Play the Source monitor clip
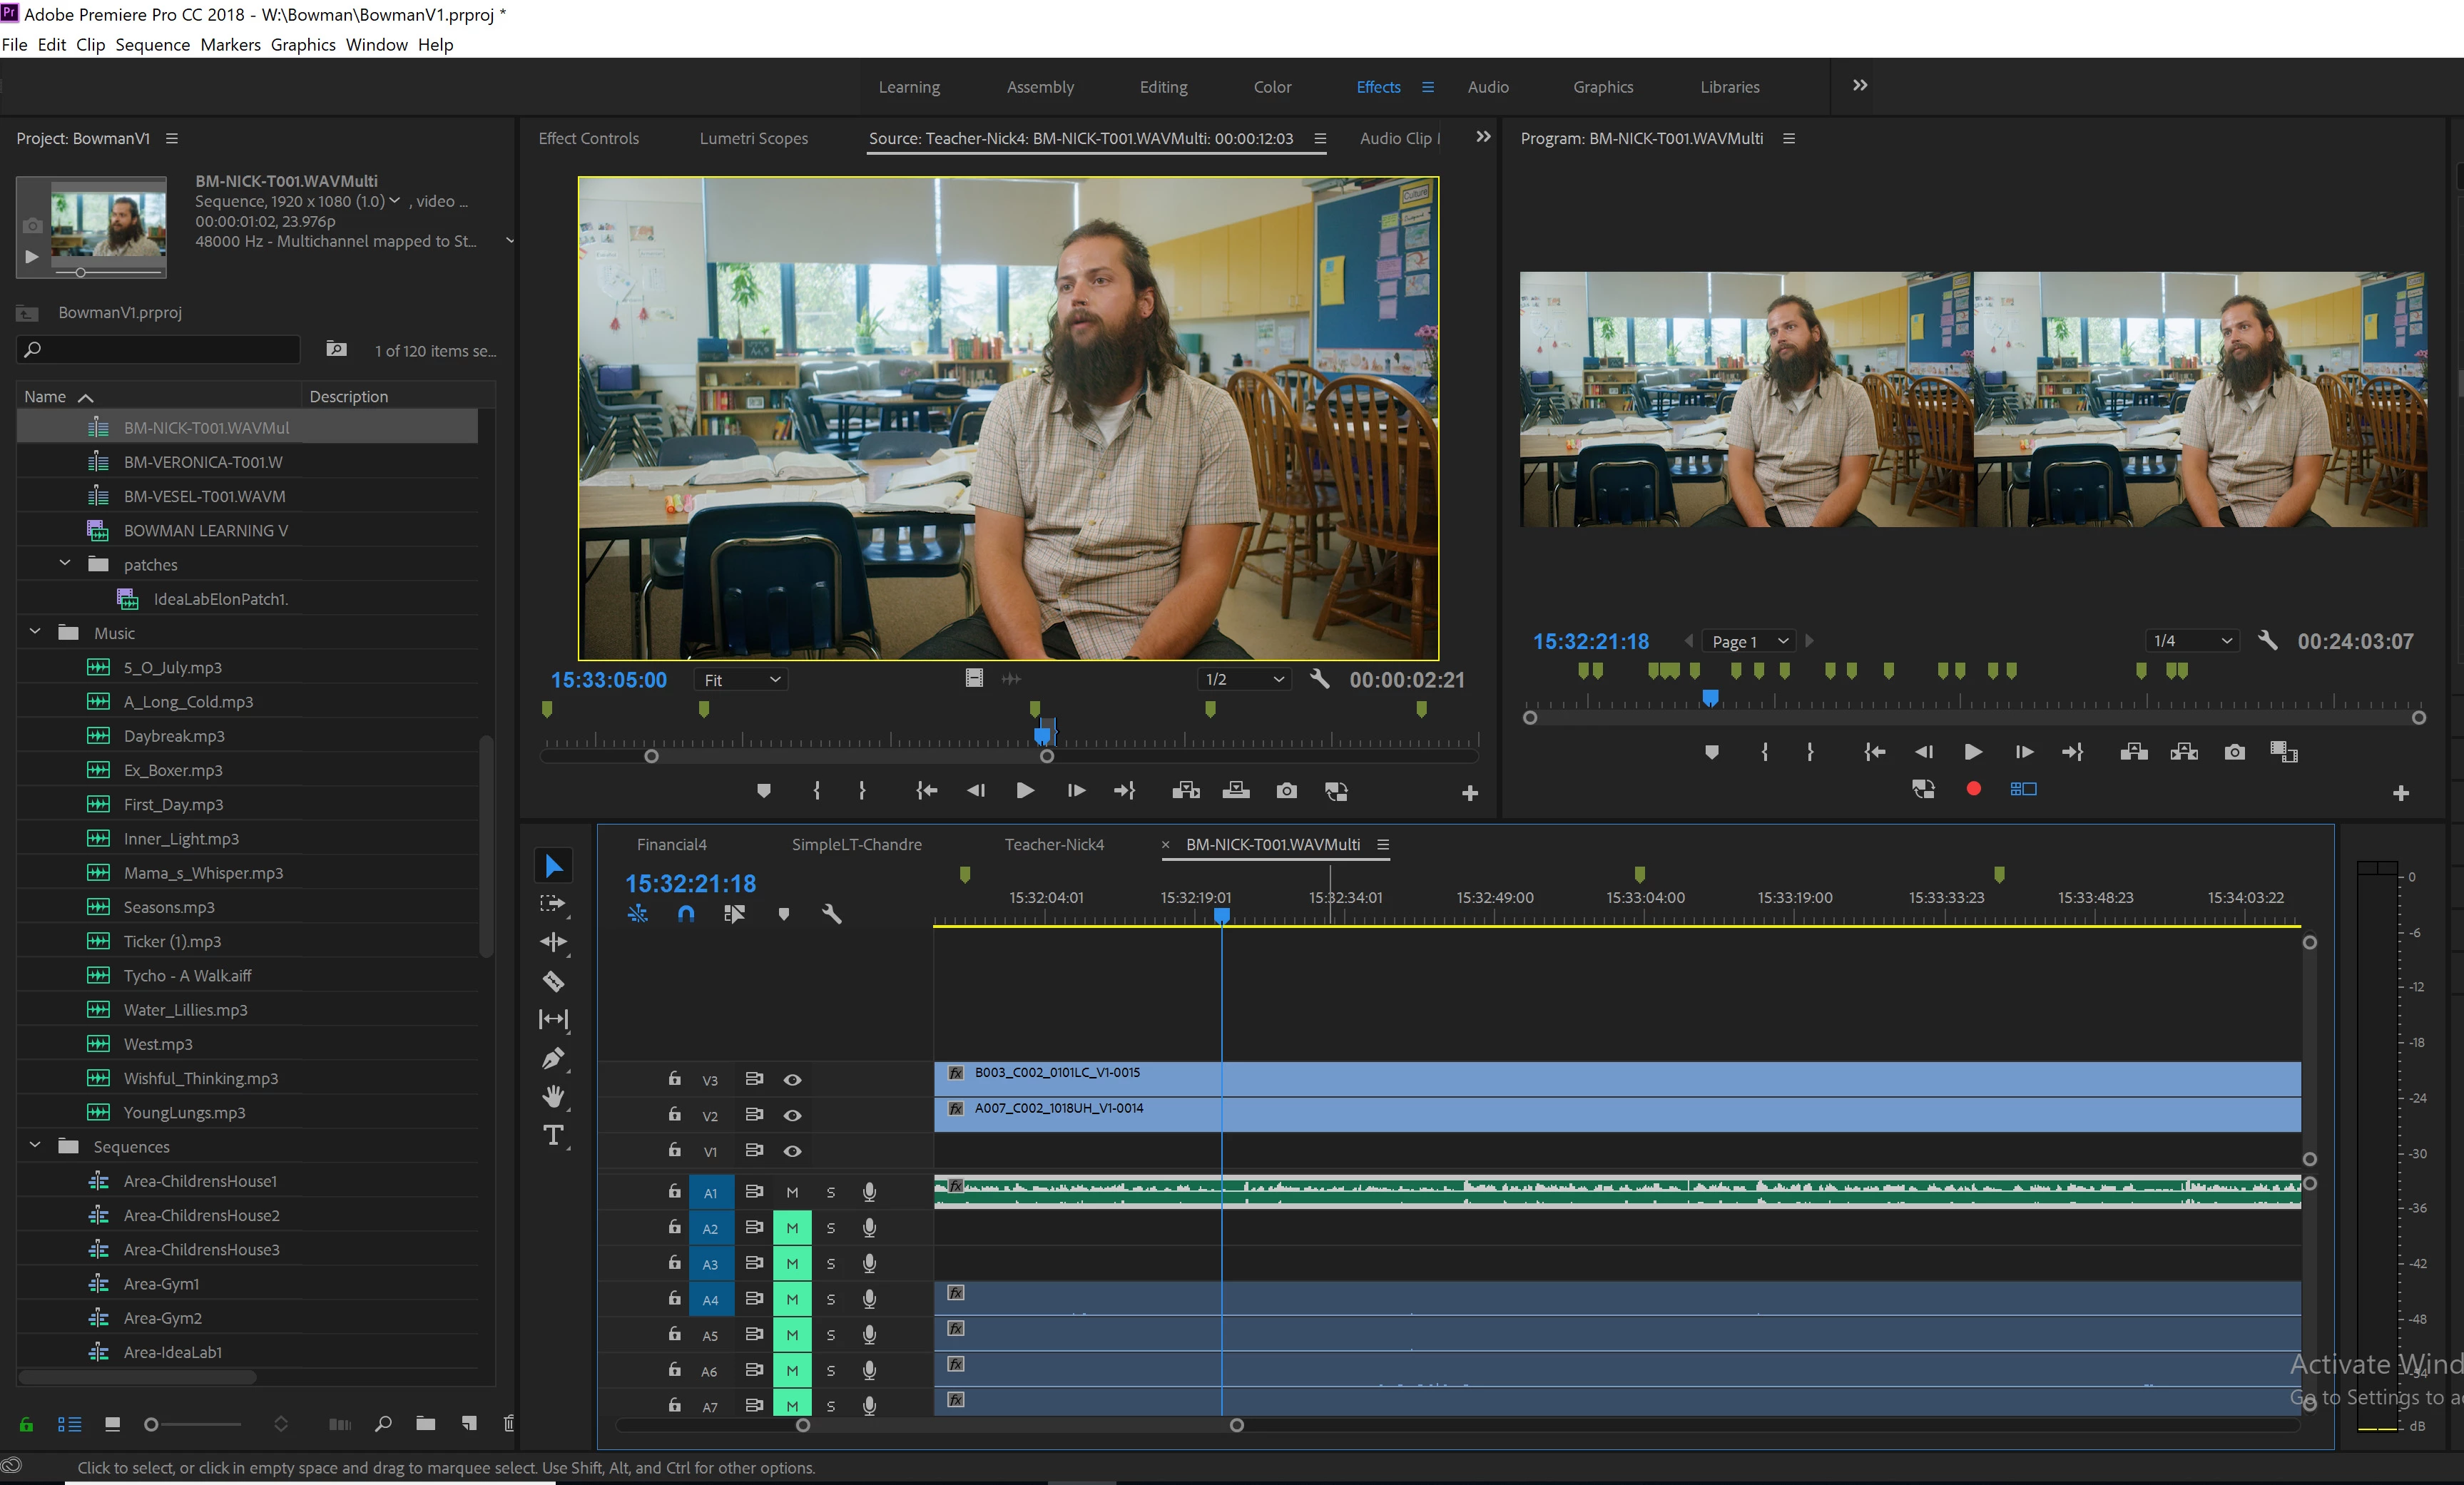2464x1485 pixels. 1025,791
